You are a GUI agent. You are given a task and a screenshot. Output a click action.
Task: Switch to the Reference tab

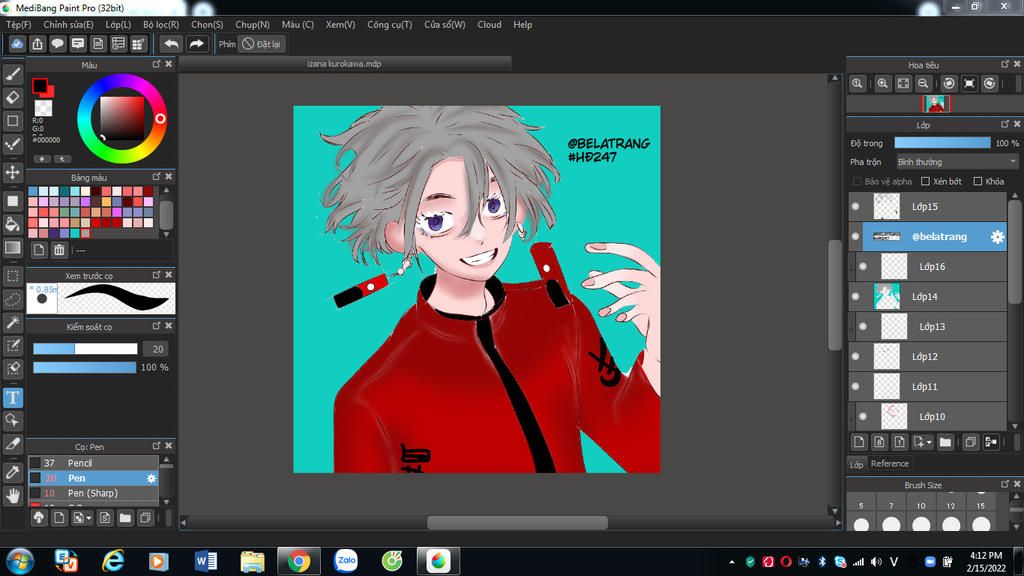[889, 464]
